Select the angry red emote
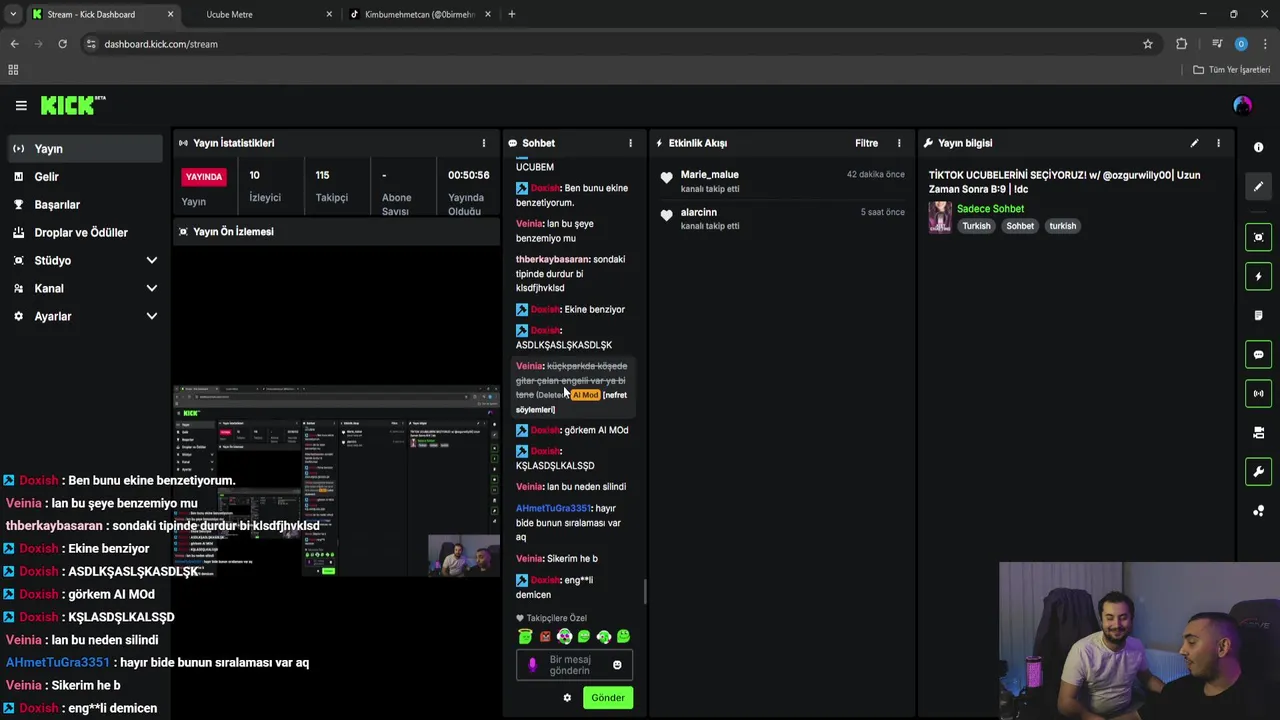This screenshot has height=720, width=1280. tap(545, 636)
